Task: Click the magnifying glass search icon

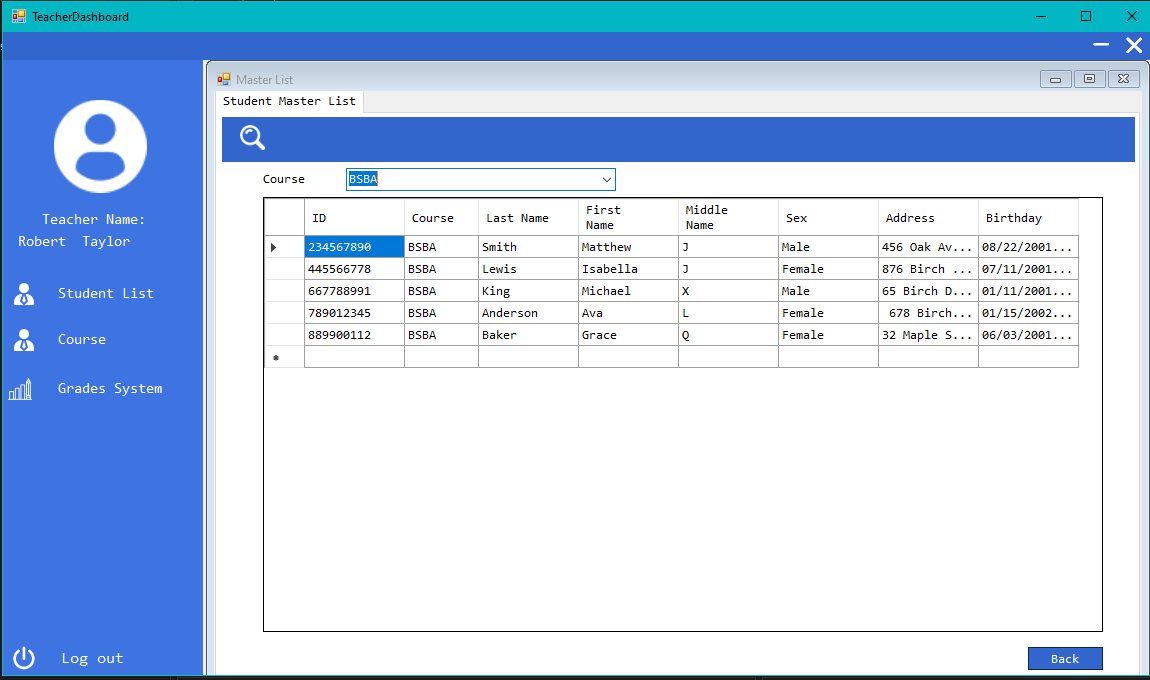Action: tap(253, 138)
